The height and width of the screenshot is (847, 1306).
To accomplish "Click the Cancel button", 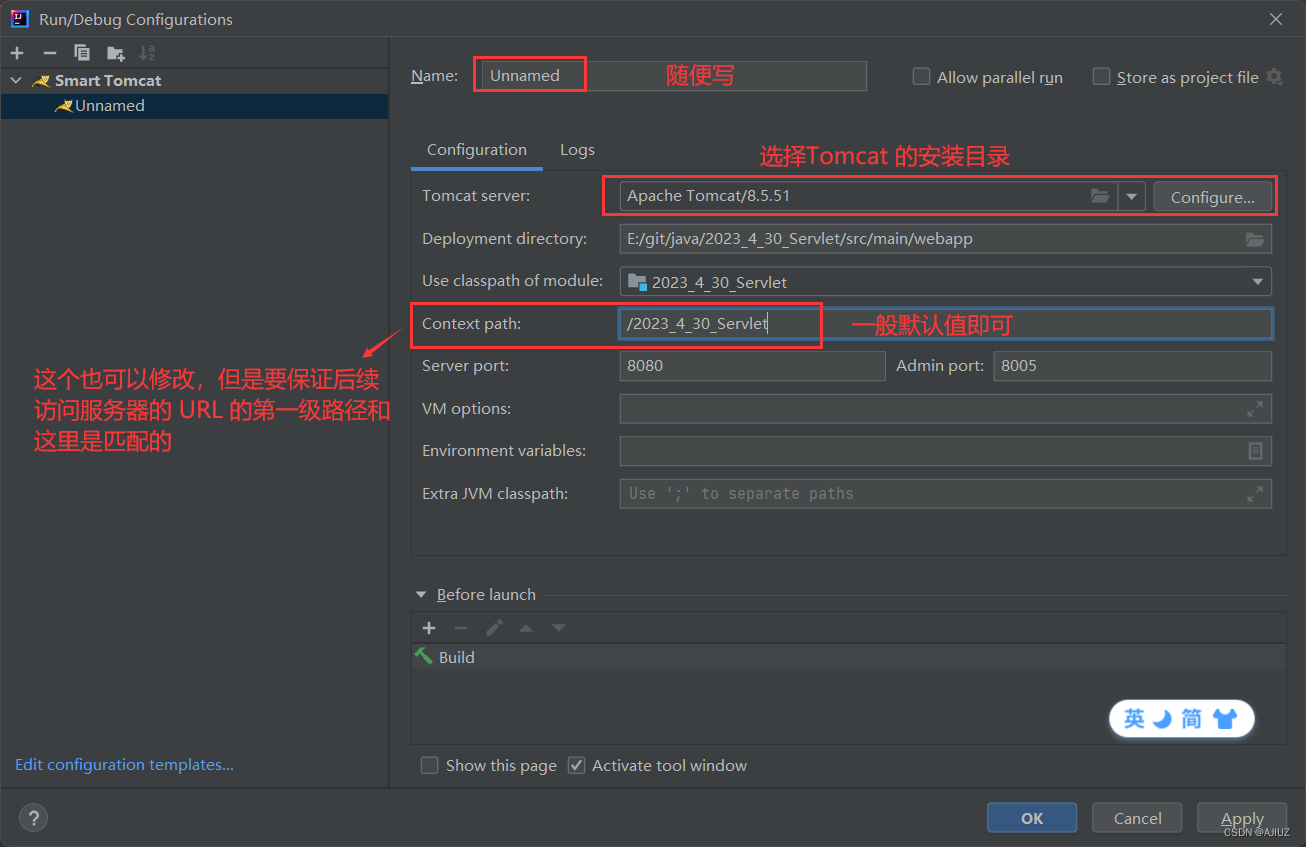I will click(1137, 818).
